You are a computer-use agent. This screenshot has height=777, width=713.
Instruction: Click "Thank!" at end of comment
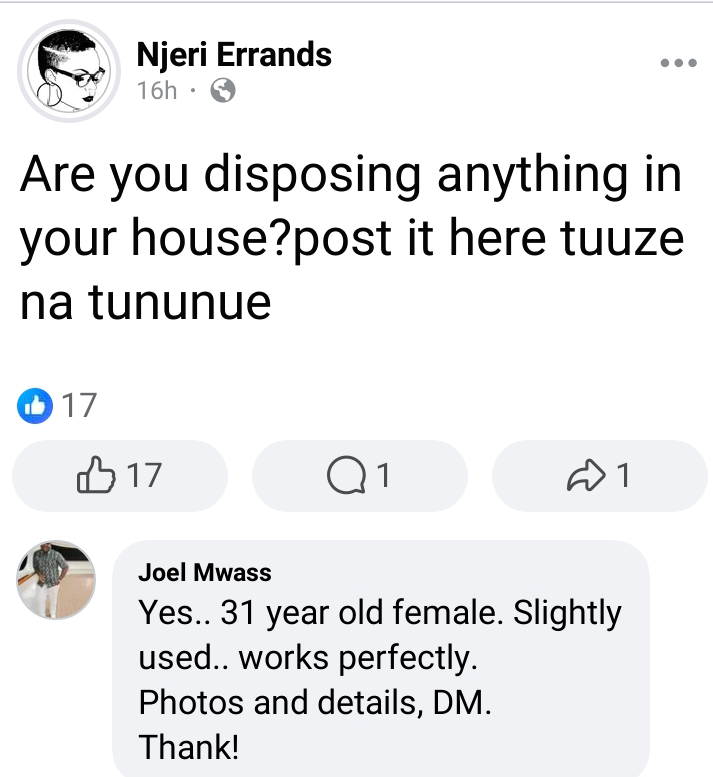coord(190,746)
